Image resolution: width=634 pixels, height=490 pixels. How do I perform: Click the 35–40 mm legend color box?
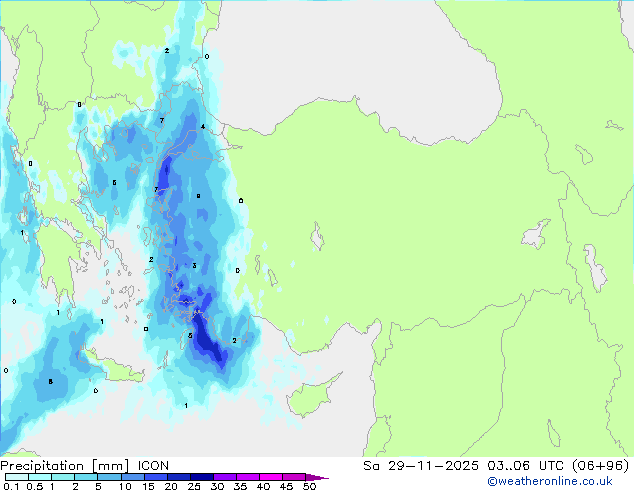[248, 477]
